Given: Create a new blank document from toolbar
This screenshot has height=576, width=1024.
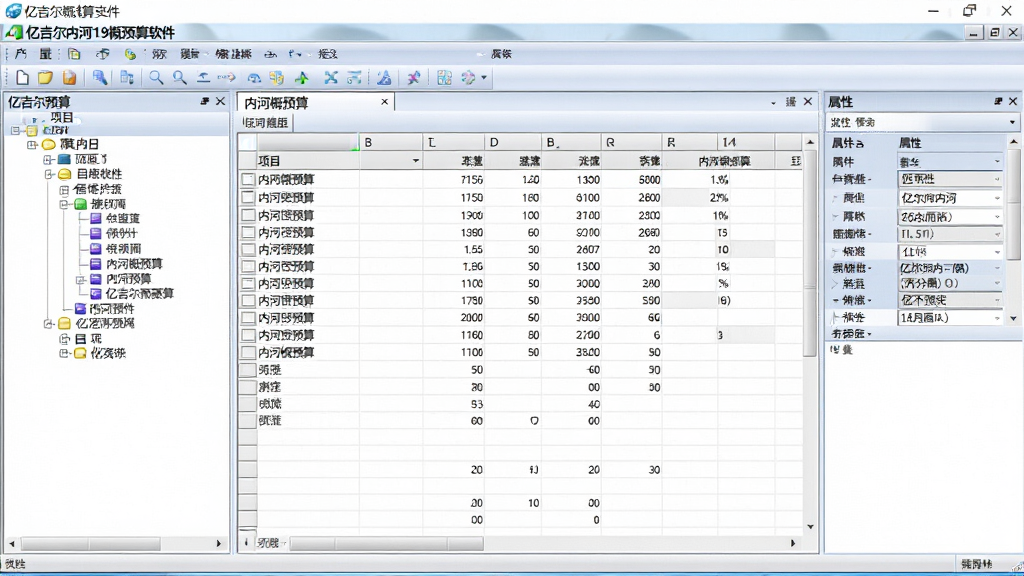Looking at the screenshot, I should pyautogui.click(x=22, y=78).
